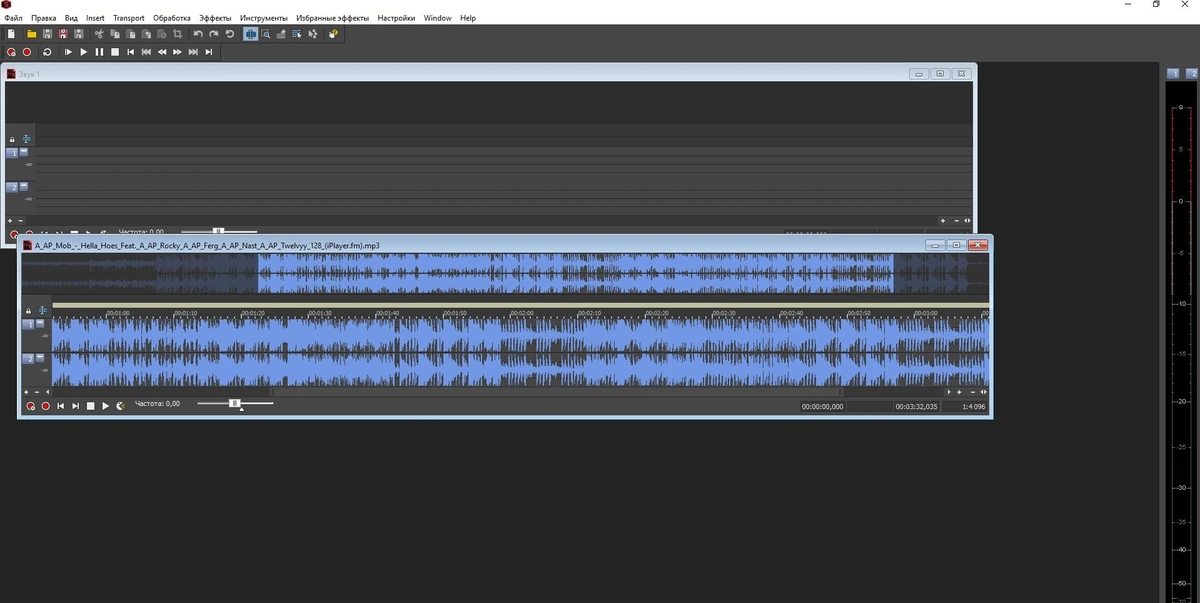Click Arm/Record options in main transport bar
The image size is (1200, 603).
[x=11, y=52]
